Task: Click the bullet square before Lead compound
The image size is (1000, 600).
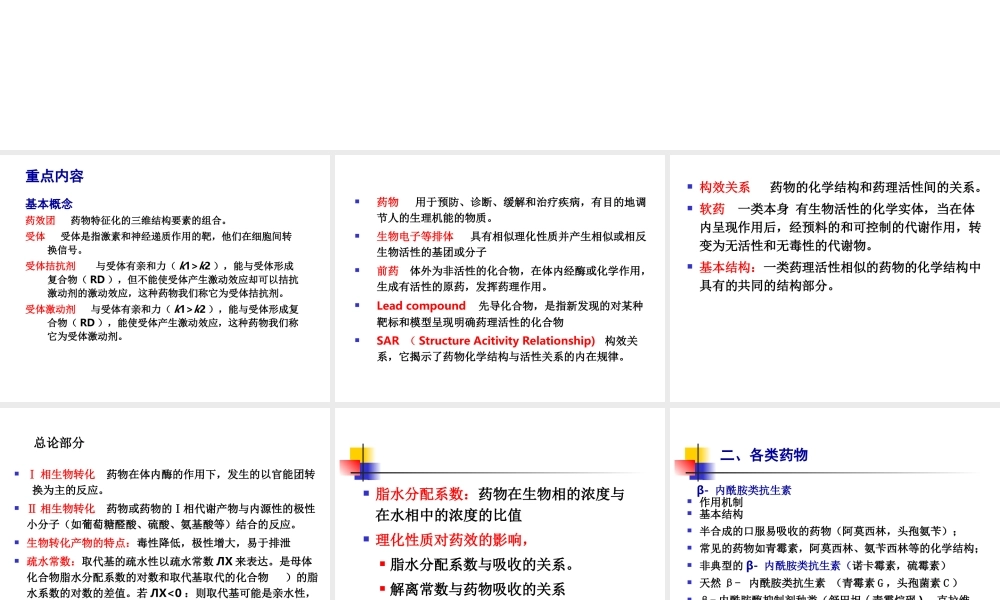Action: coord(359,306)
